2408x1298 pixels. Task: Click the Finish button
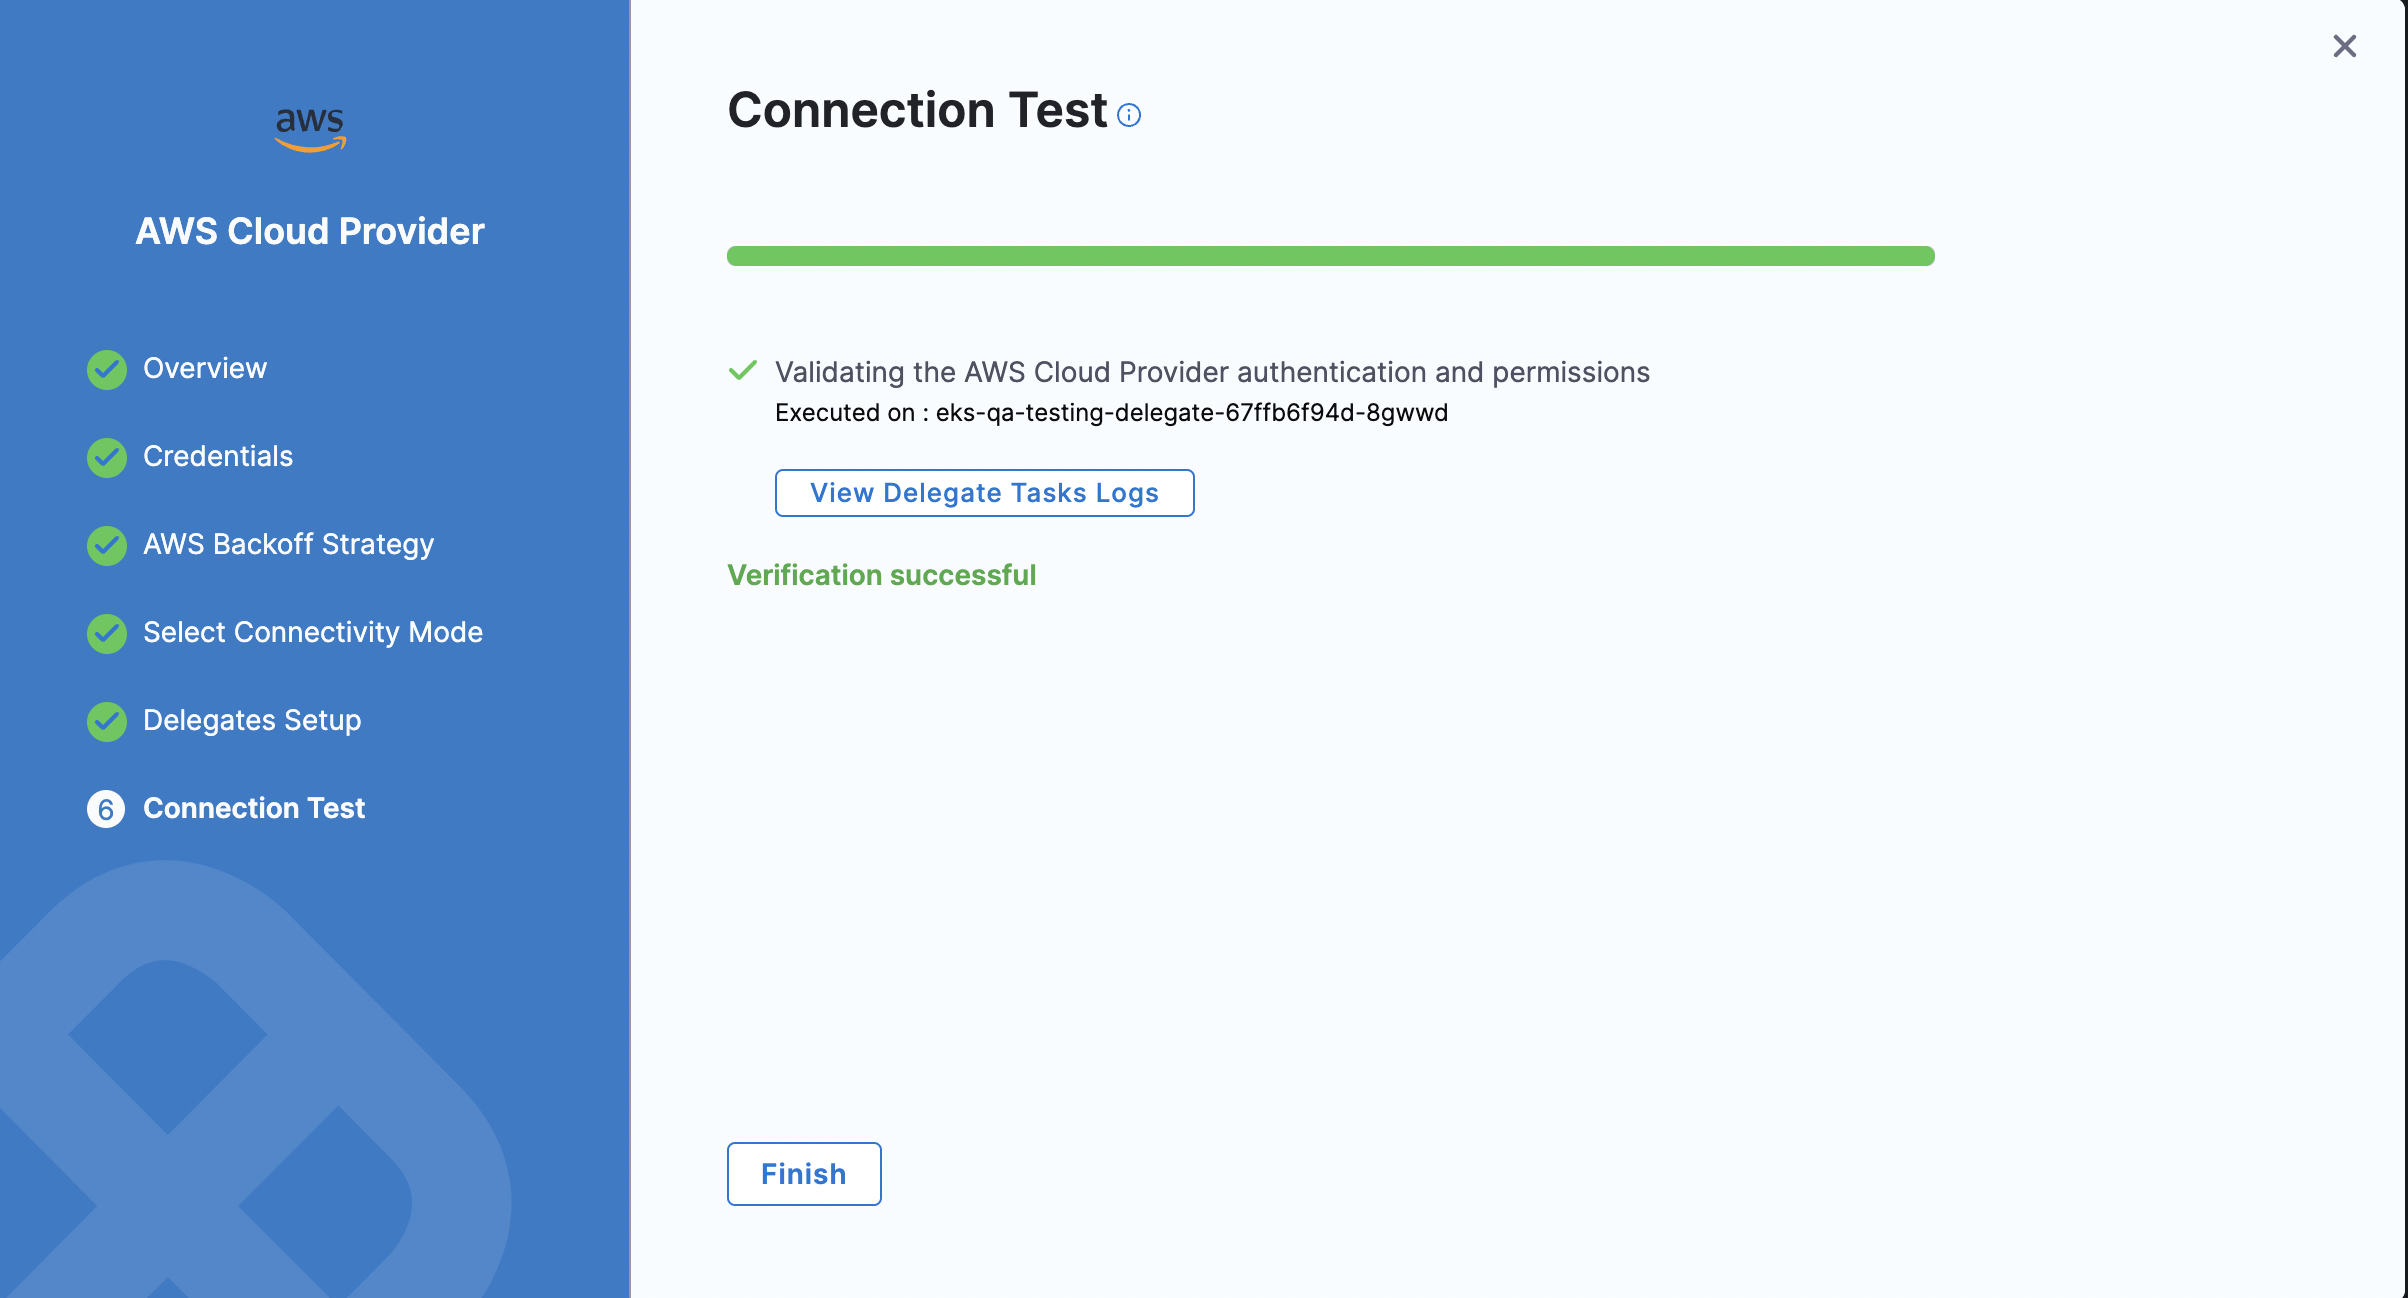coord(803,1173)
